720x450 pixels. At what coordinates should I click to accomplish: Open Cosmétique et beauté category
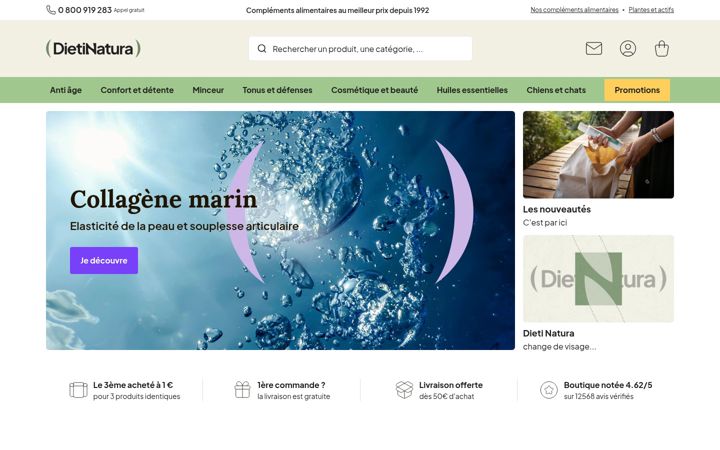374,90
